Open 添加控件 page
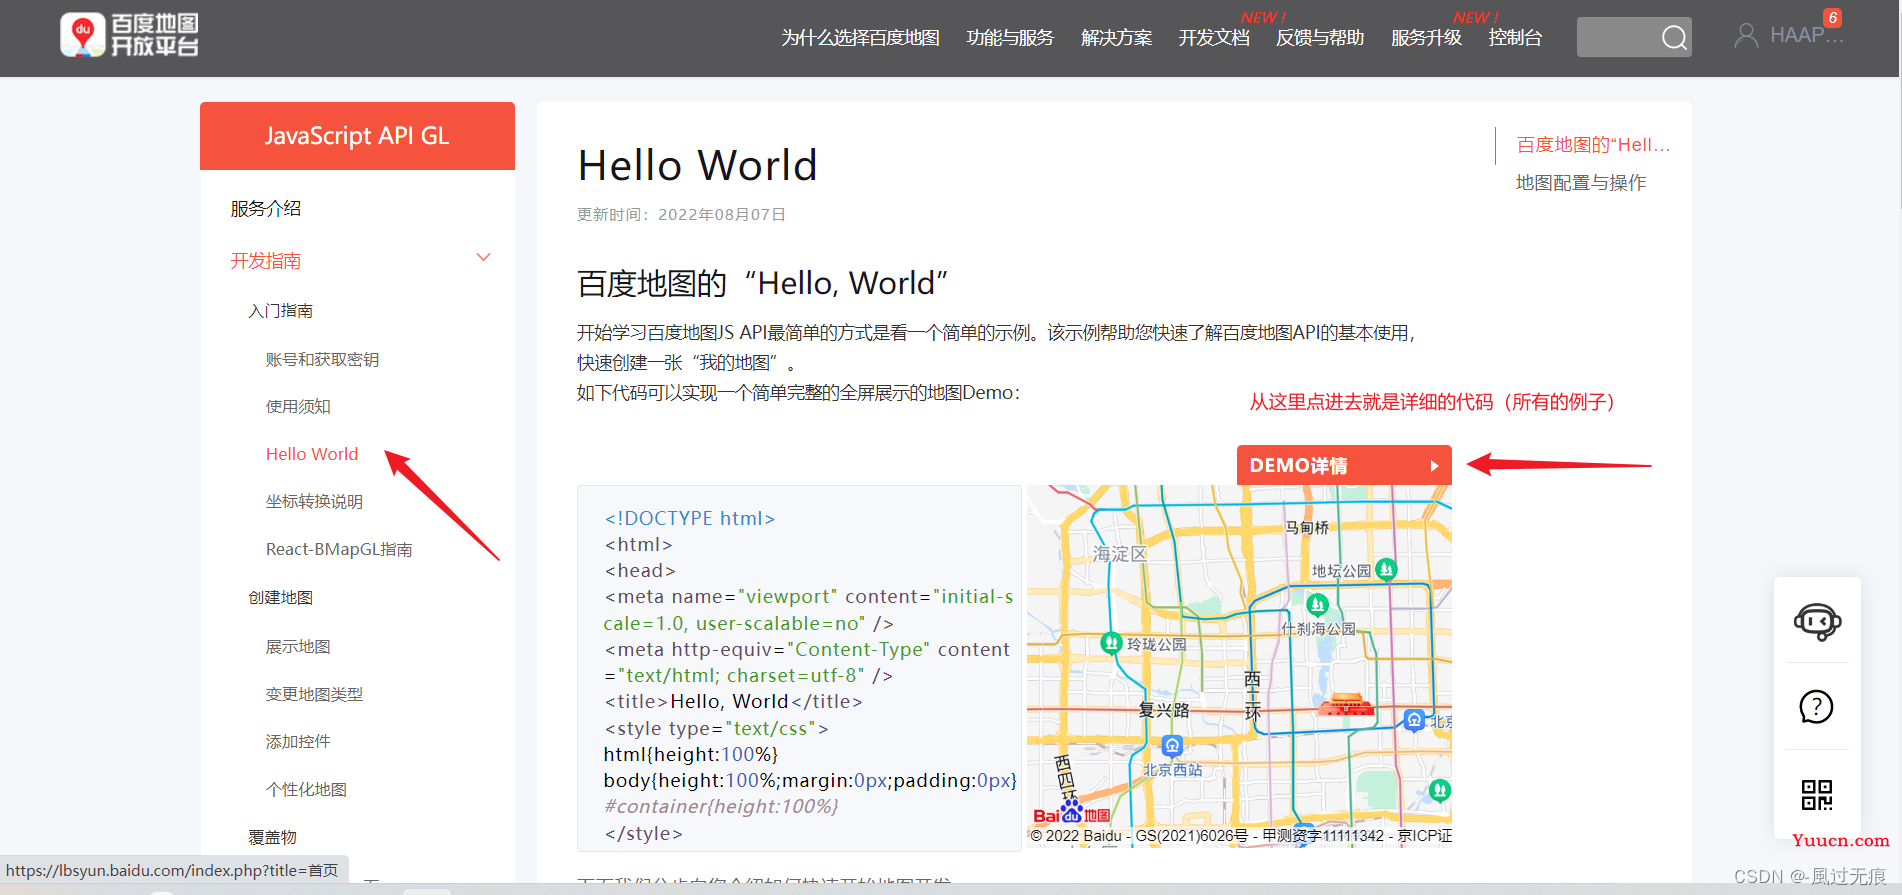The width and height of the screenshot is (1902, 895). coord(298,742)
